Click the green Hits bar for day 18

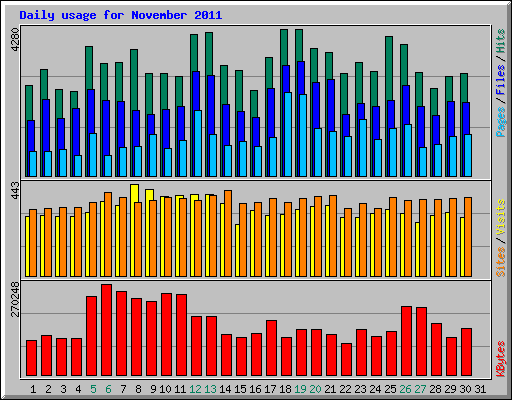point(284,47)
